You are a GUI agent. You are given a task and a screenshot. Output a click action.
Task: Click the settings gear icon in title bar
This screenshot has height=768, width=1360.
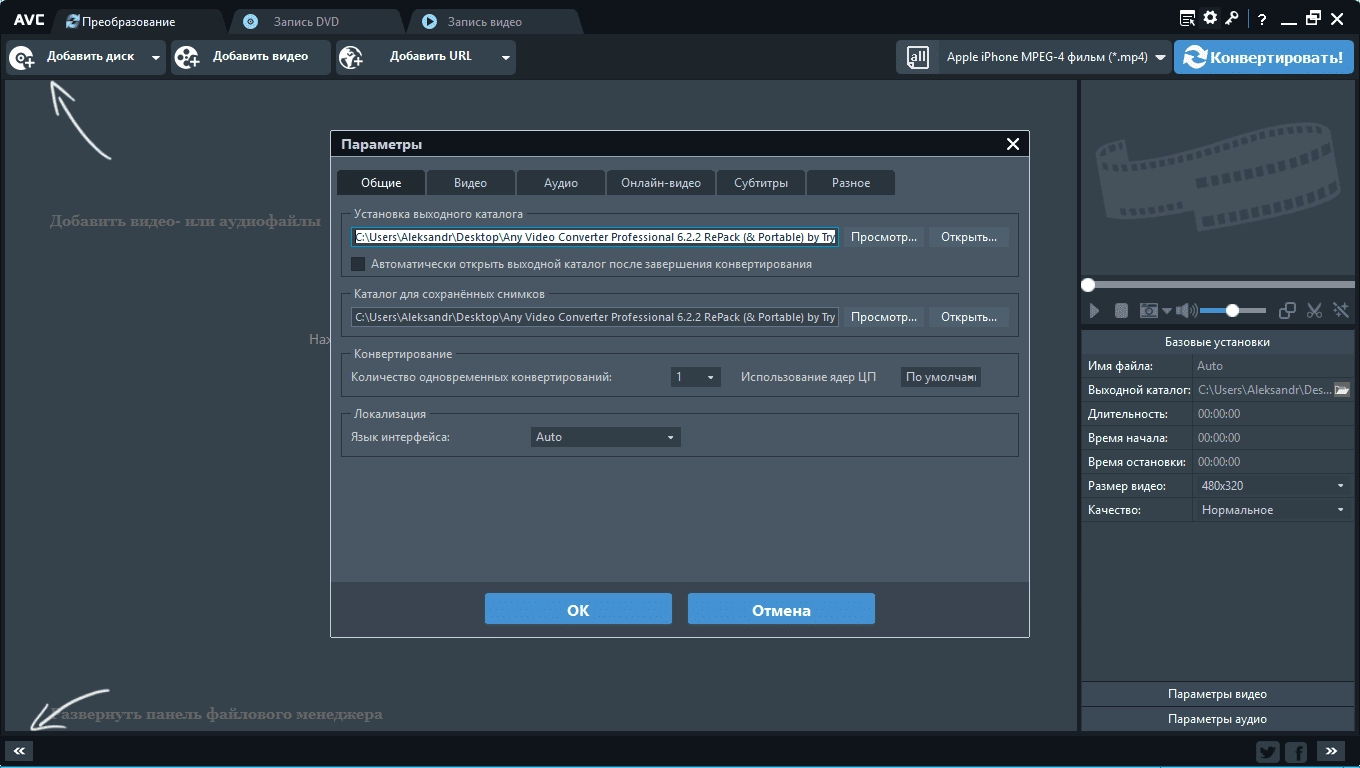tap(1210, 18)
